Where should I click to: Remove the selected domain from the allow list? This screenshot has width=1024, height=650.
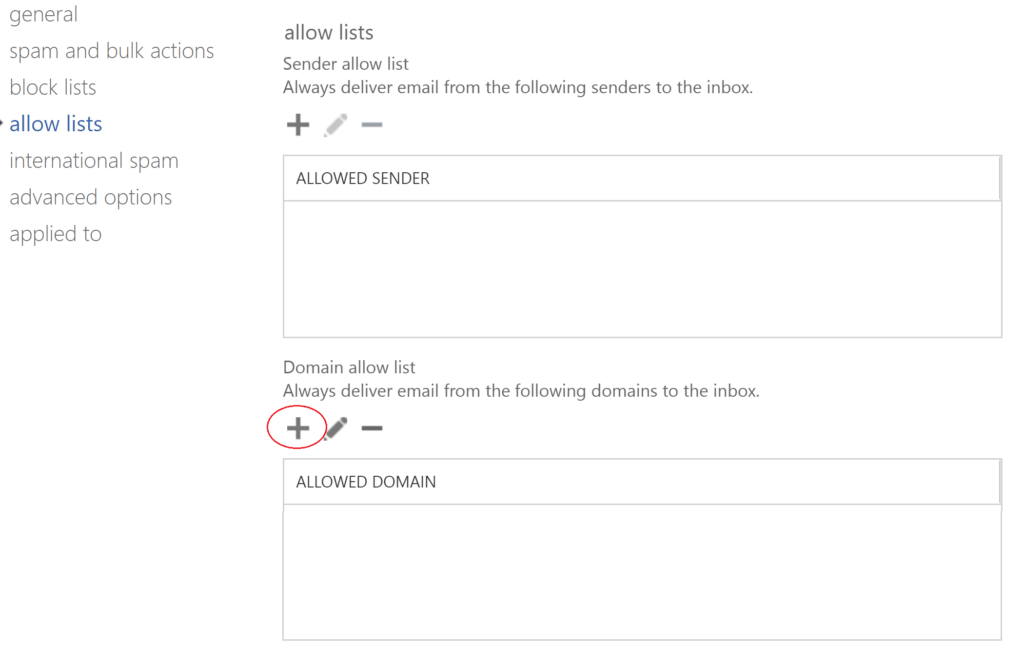(x=371, y=428)
